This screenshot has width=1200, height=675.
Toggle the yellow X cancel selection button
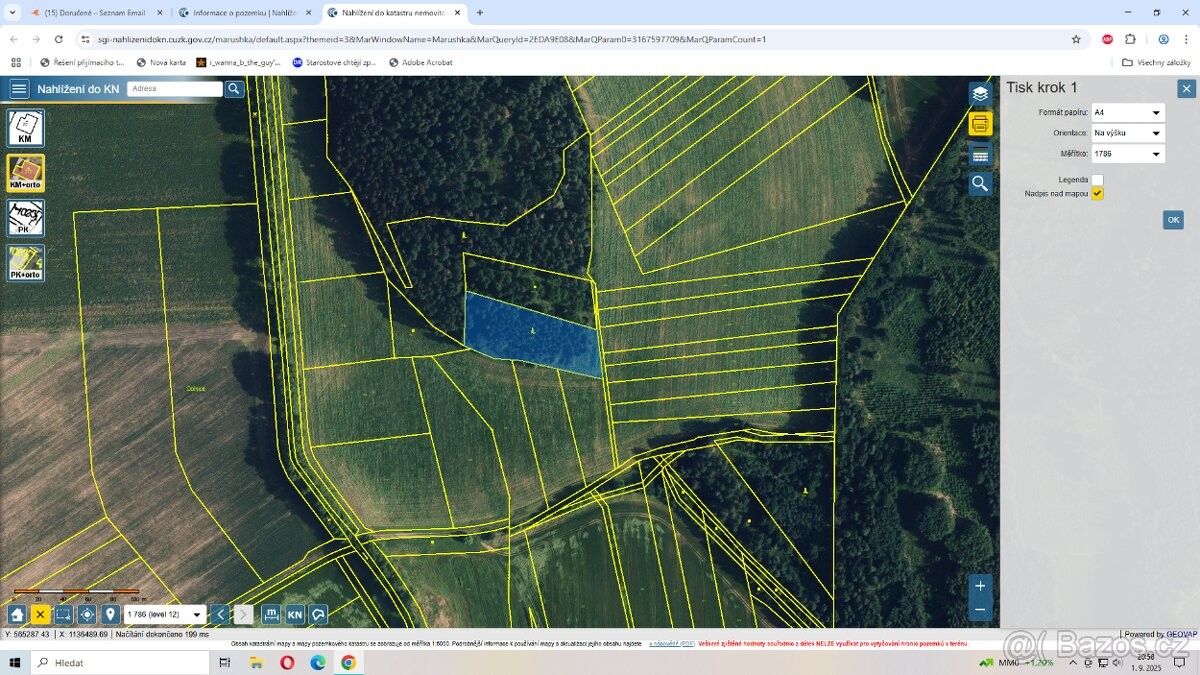[x=40, y=614]
